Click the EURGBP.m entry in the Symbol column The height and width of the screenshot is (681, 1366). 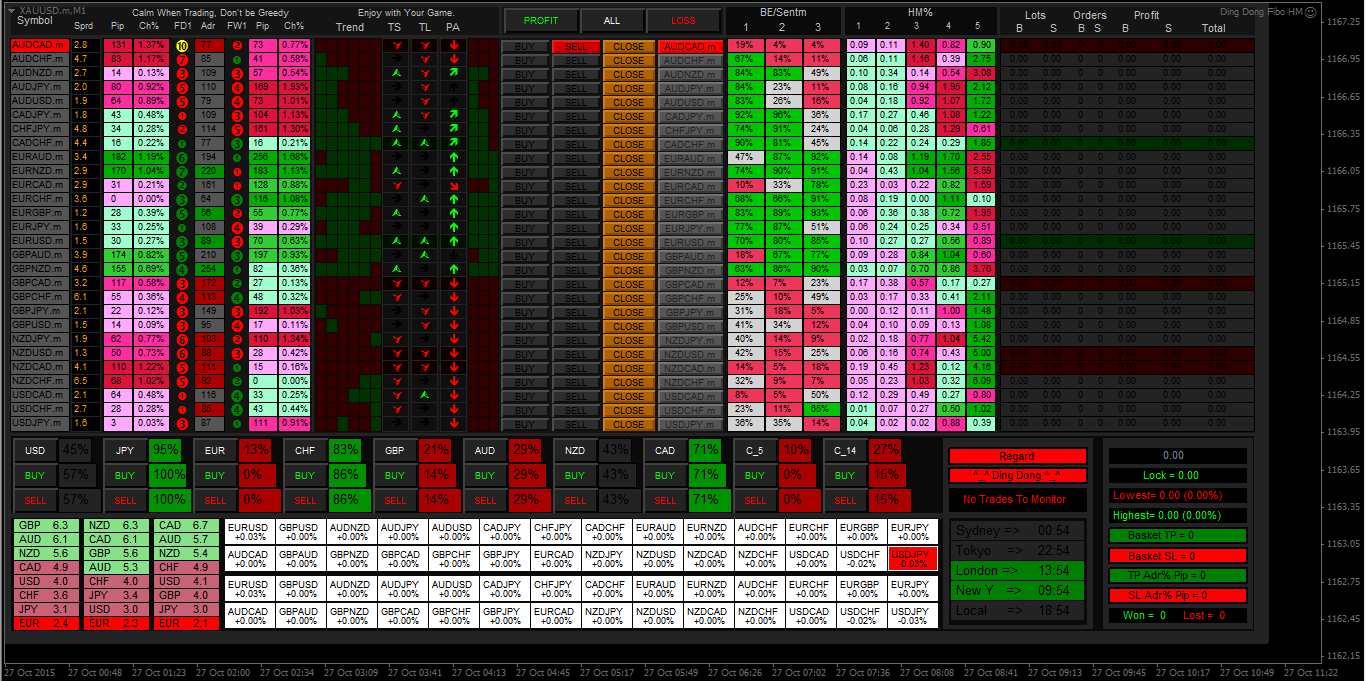(39, 214)
